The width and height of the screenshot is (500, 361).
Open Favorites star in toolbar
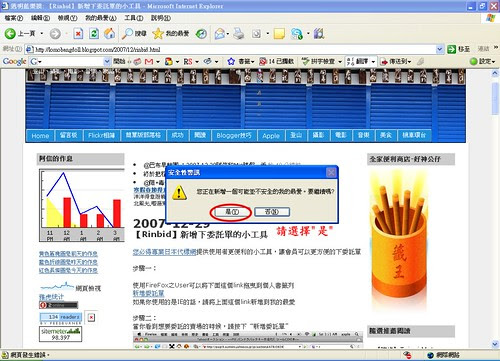(x=158, y=33)
